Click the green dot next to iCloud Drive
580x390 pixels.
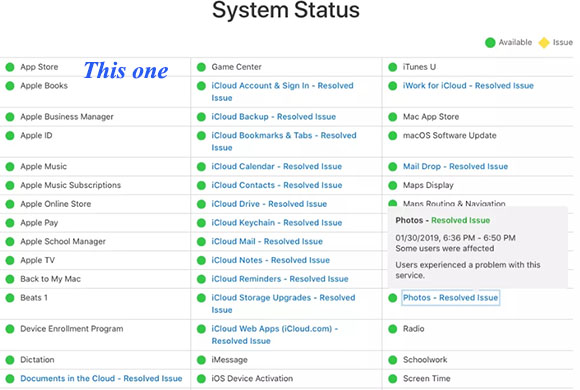tap(201, 204)
